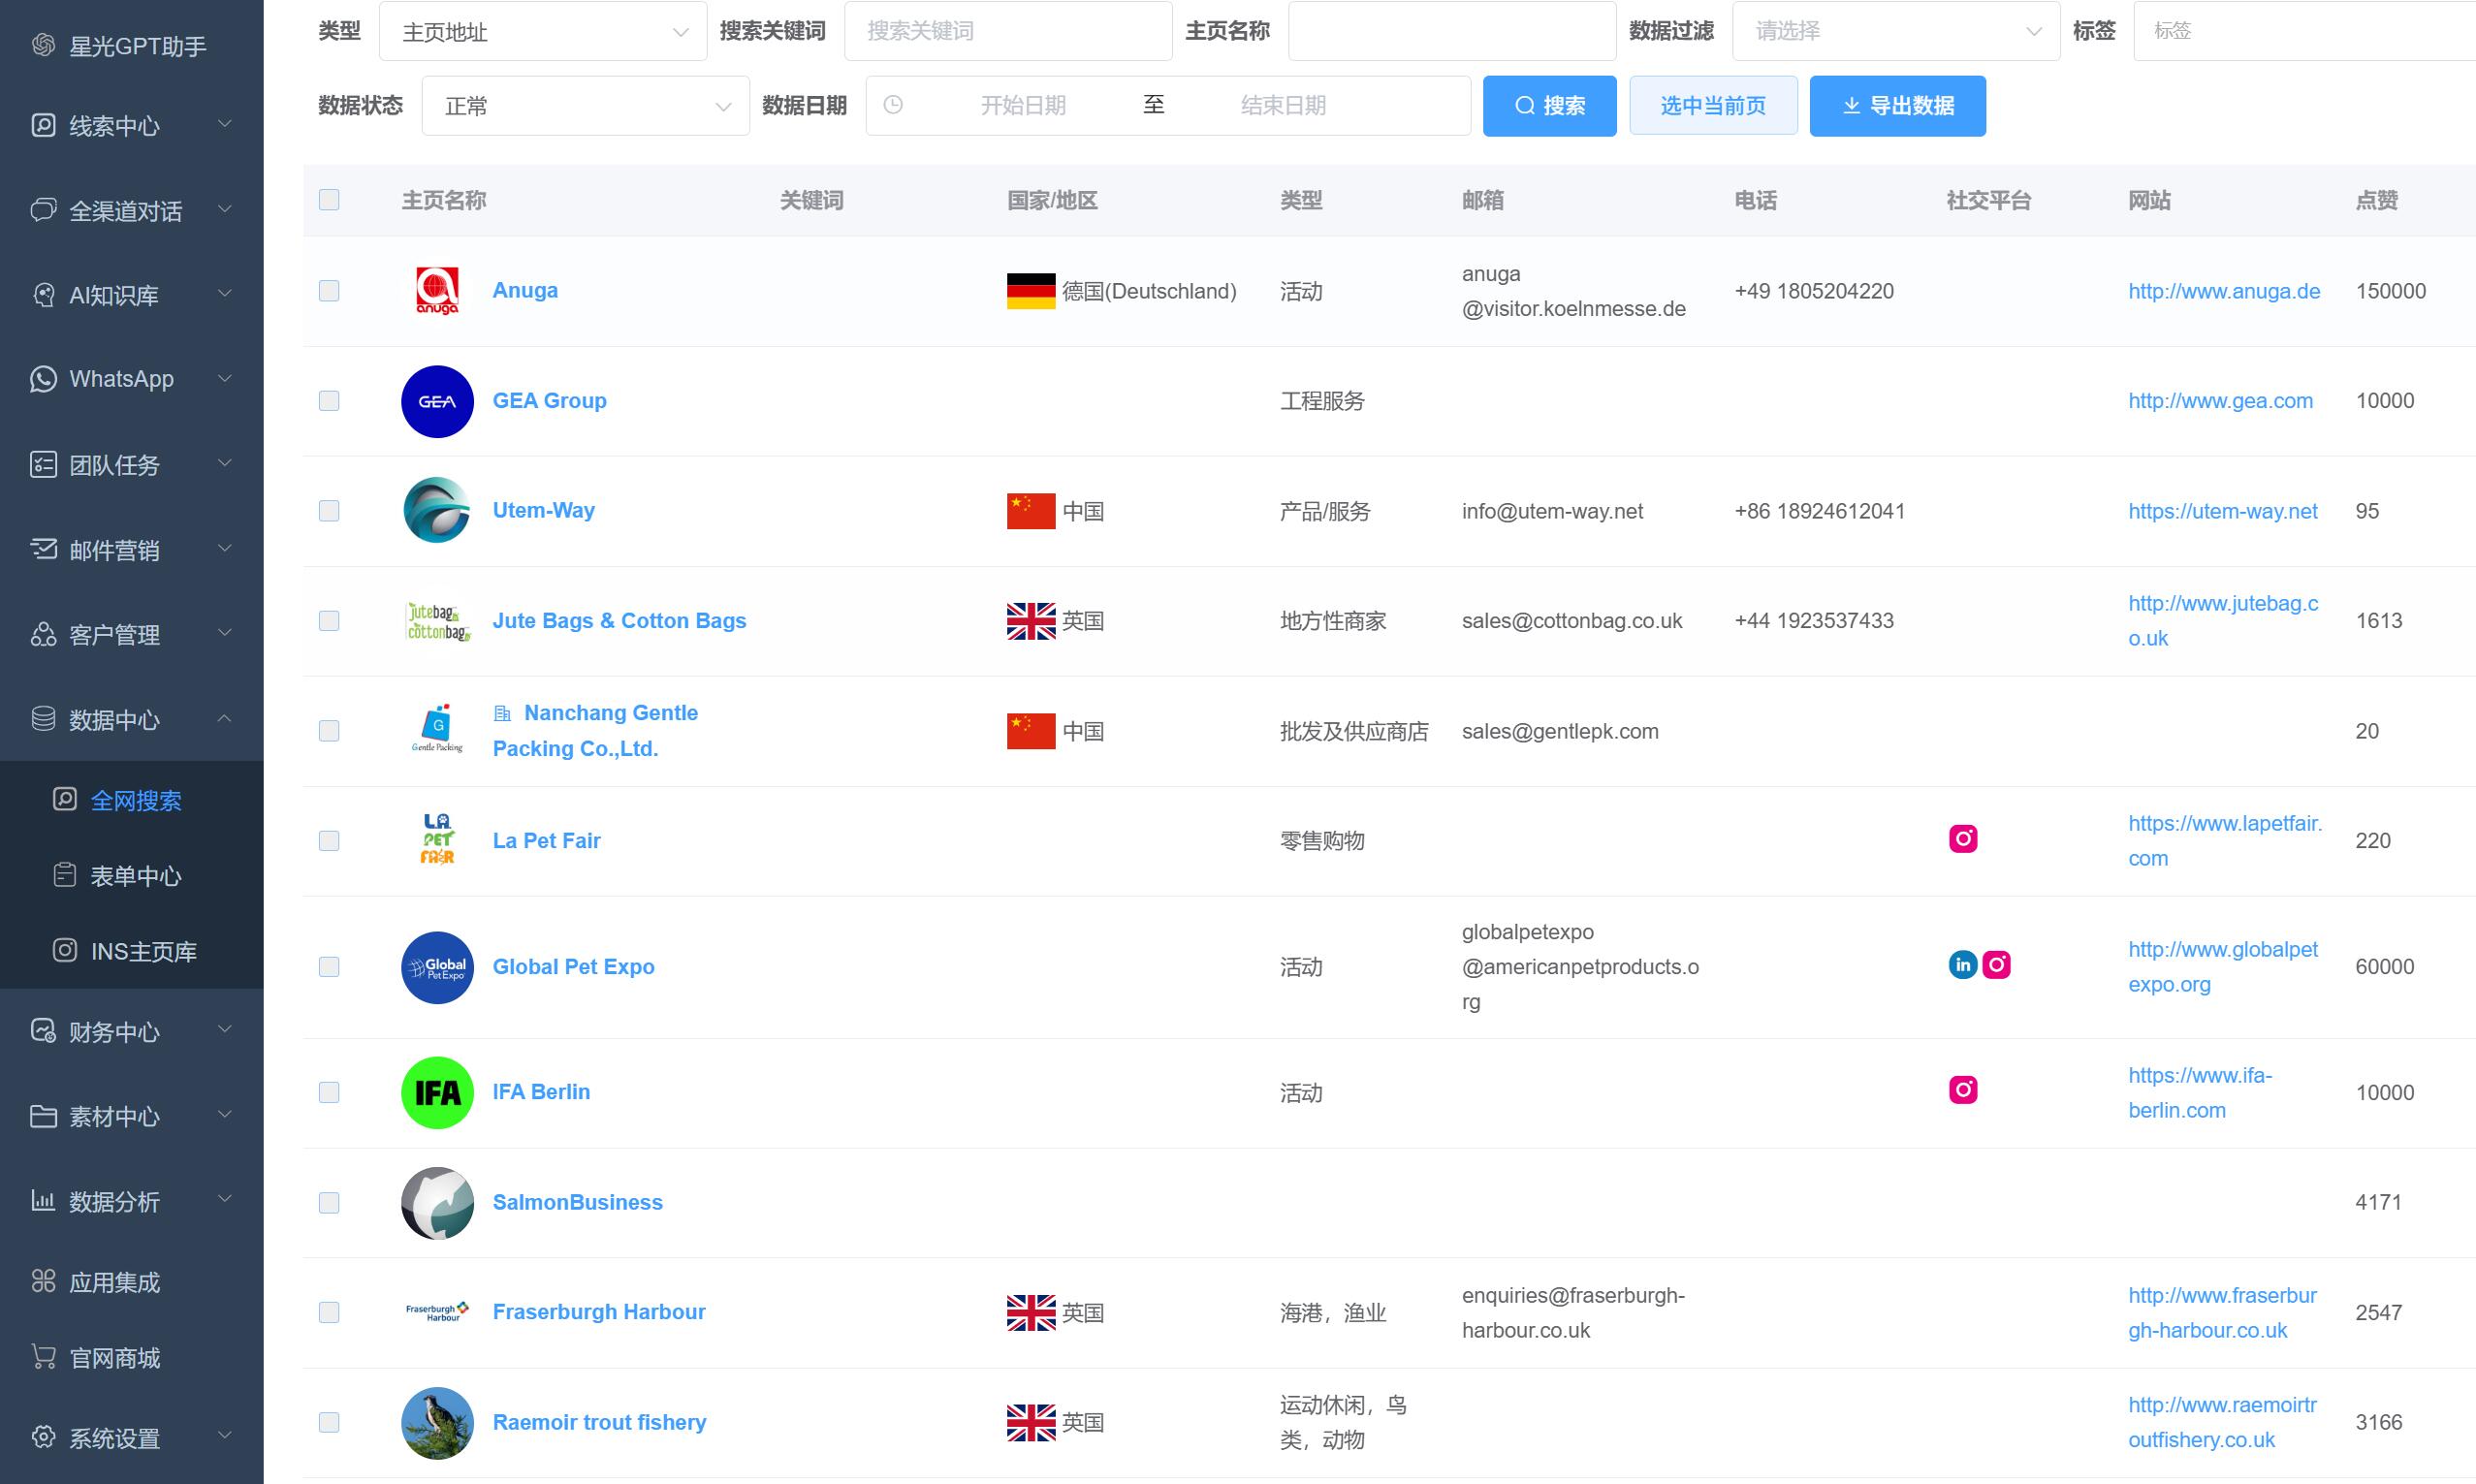This screenshot has width=2476, height=1484.
Task: Open the 数据状态 dropdown showing 正常
Action: coord(584,105)
